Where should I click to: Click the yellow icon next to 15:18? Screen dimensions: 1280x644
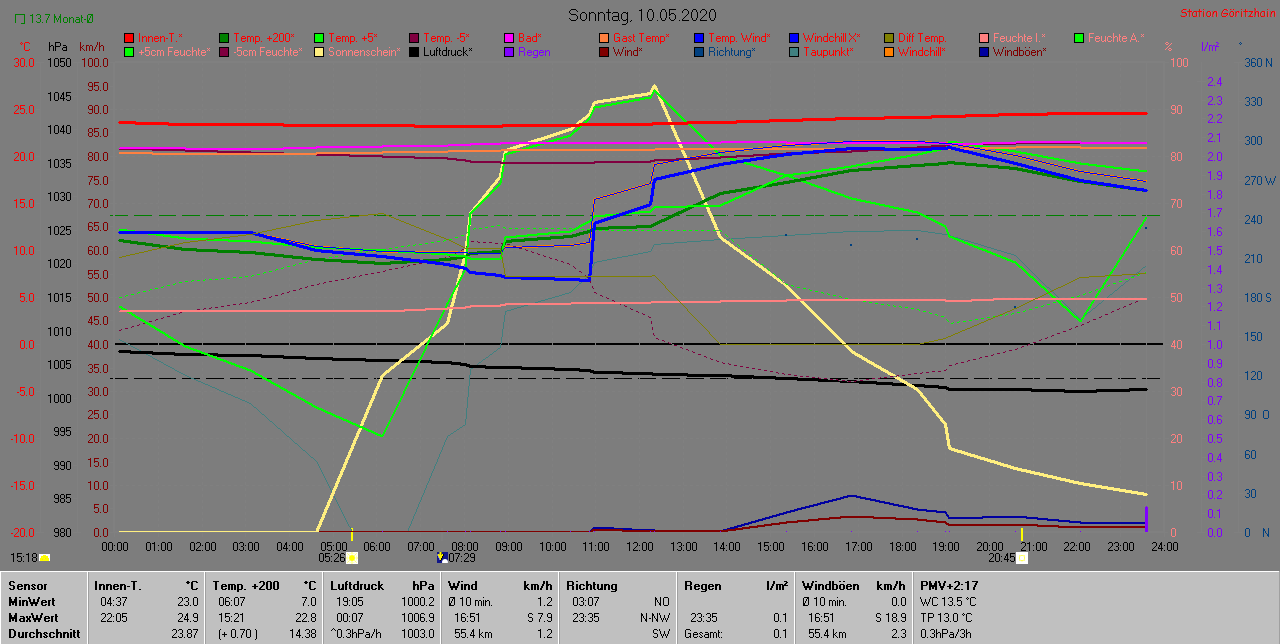tap(44, 558)
